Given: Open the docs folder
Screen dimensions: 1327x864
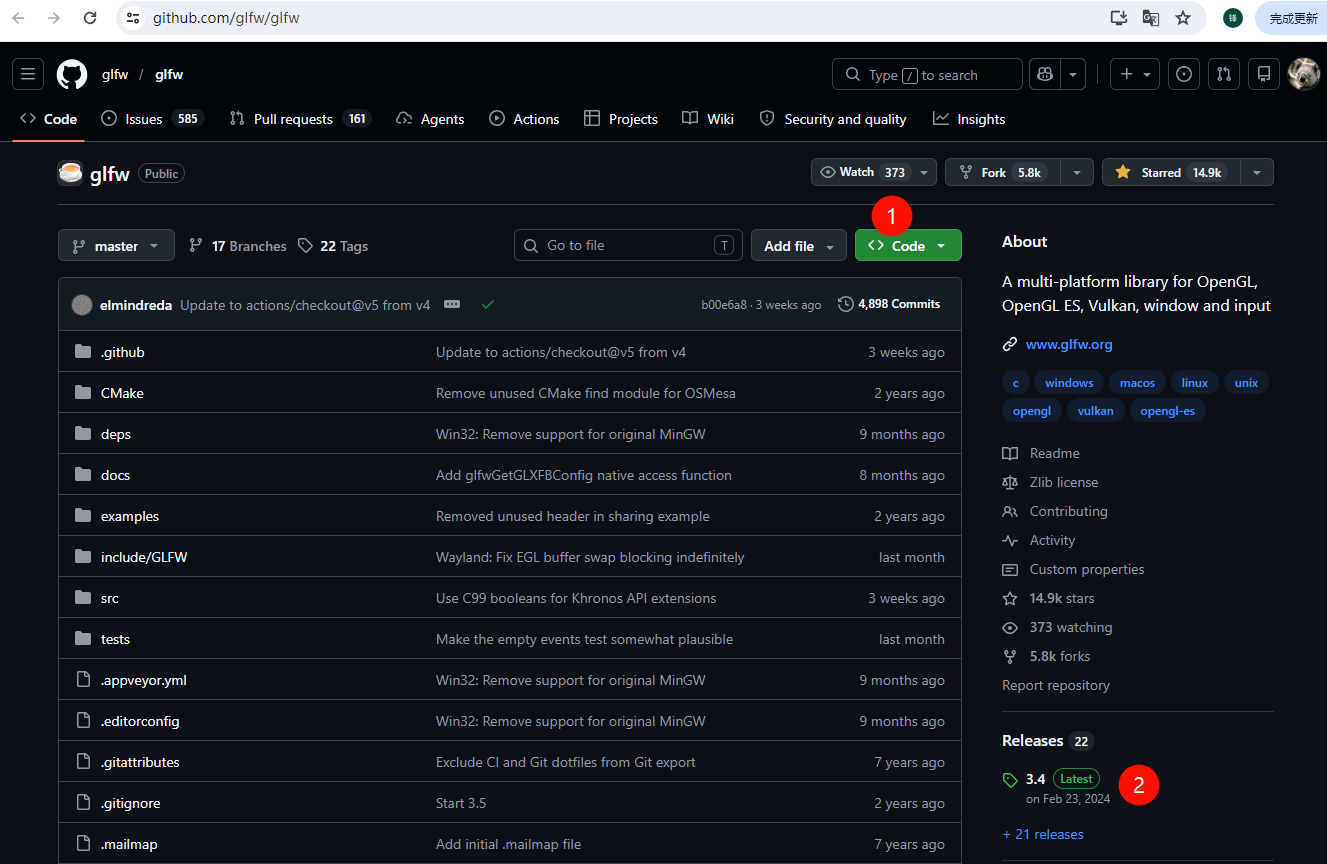Looking at the screenshot, I should pyautogui.click(x=116, y=475).
